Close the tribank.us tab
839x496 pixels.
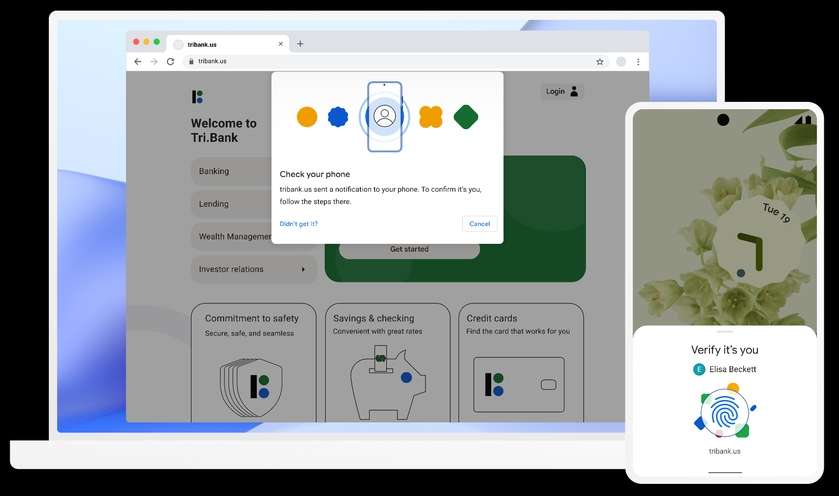(x=280, y=44)
